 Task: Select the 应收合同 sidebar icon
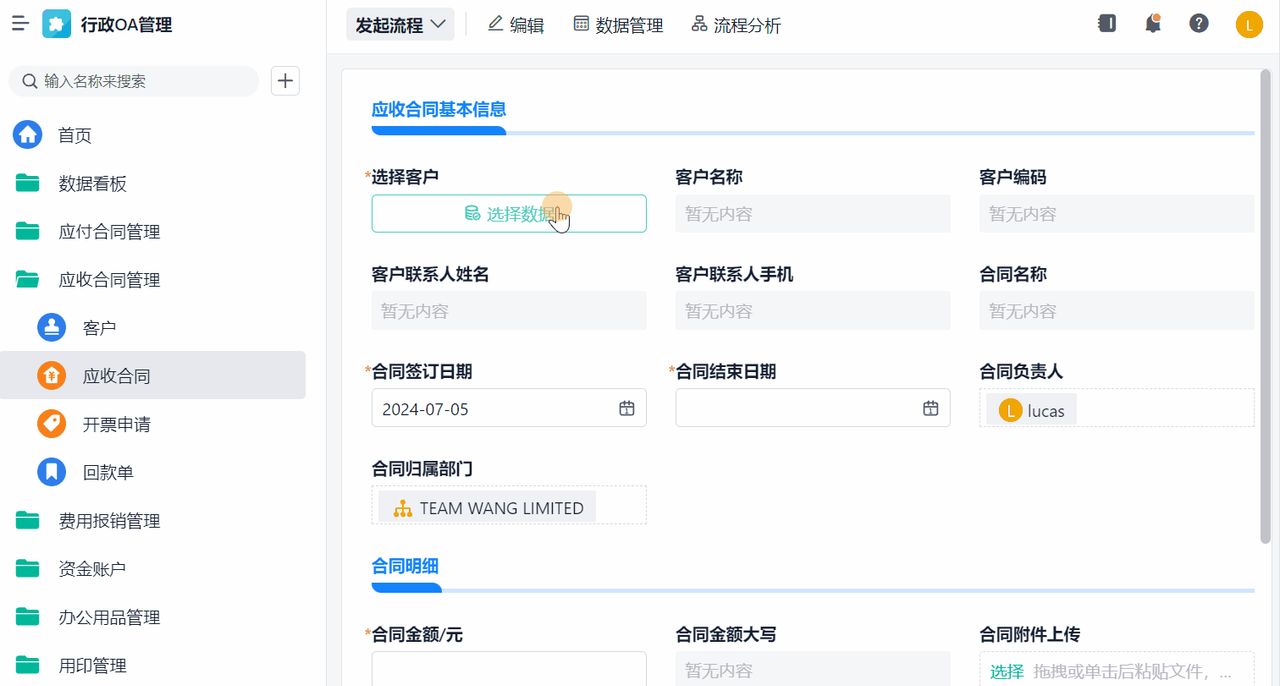[x=51, y=375]
